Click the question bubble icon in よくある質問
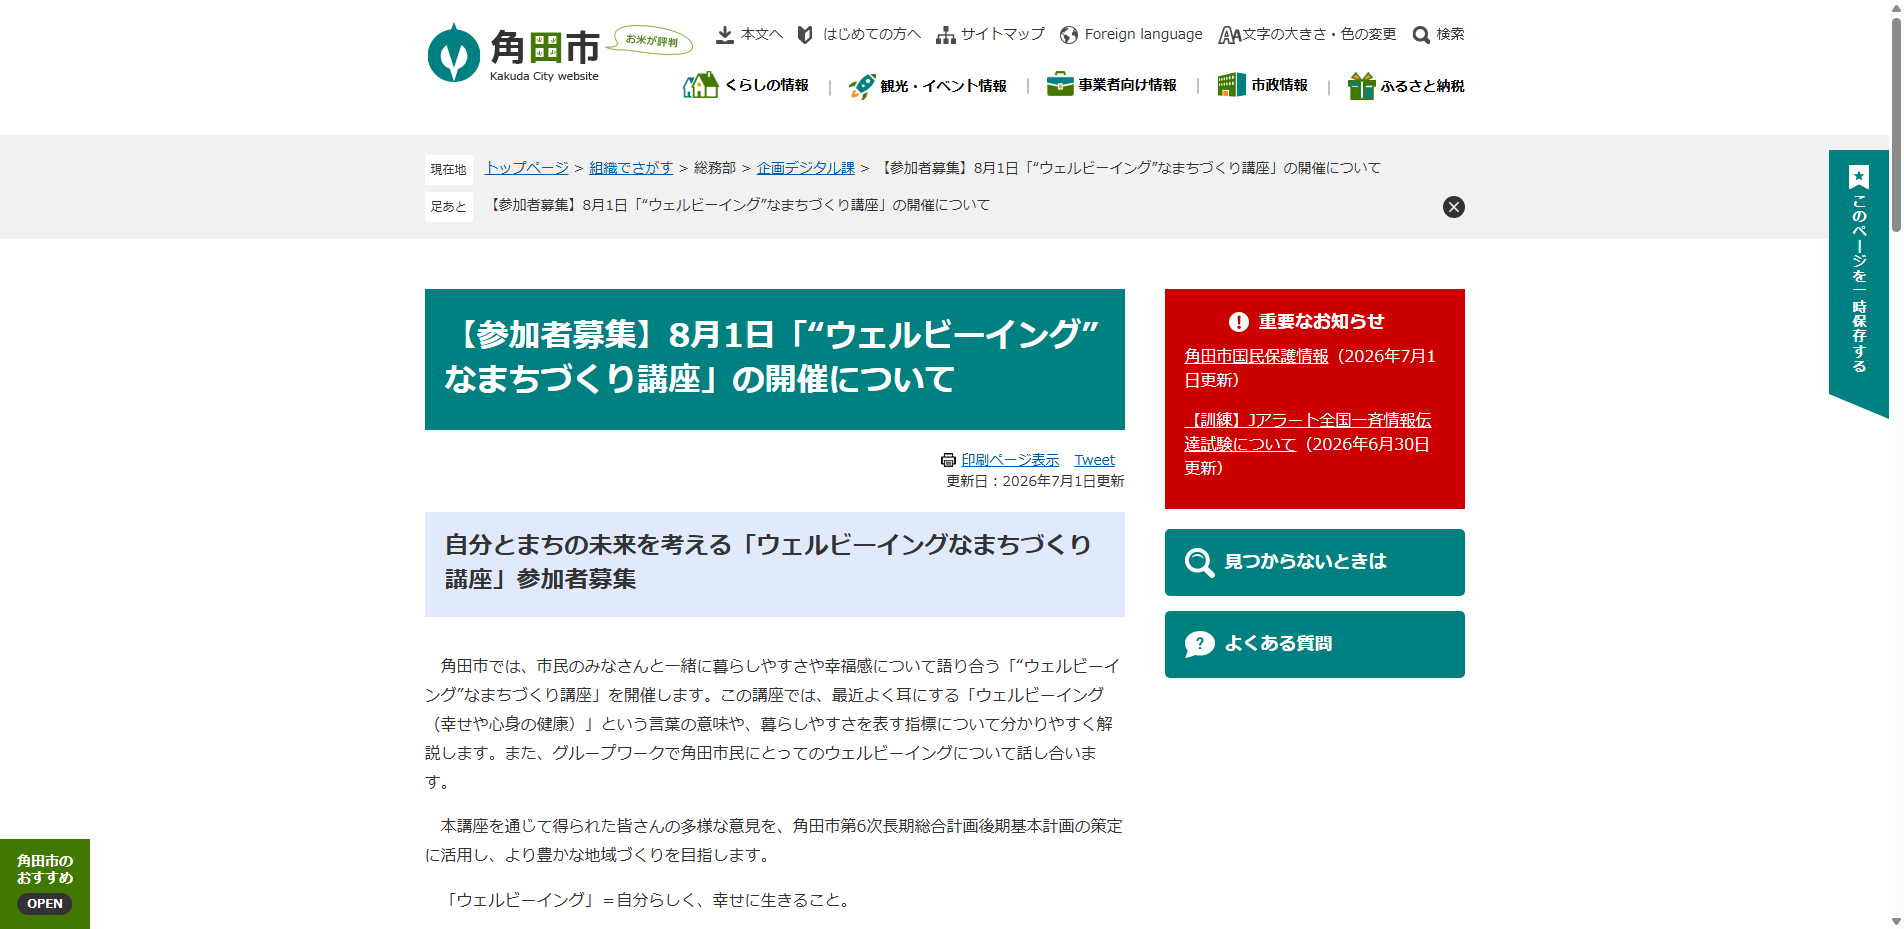 tap(1199, 644)
